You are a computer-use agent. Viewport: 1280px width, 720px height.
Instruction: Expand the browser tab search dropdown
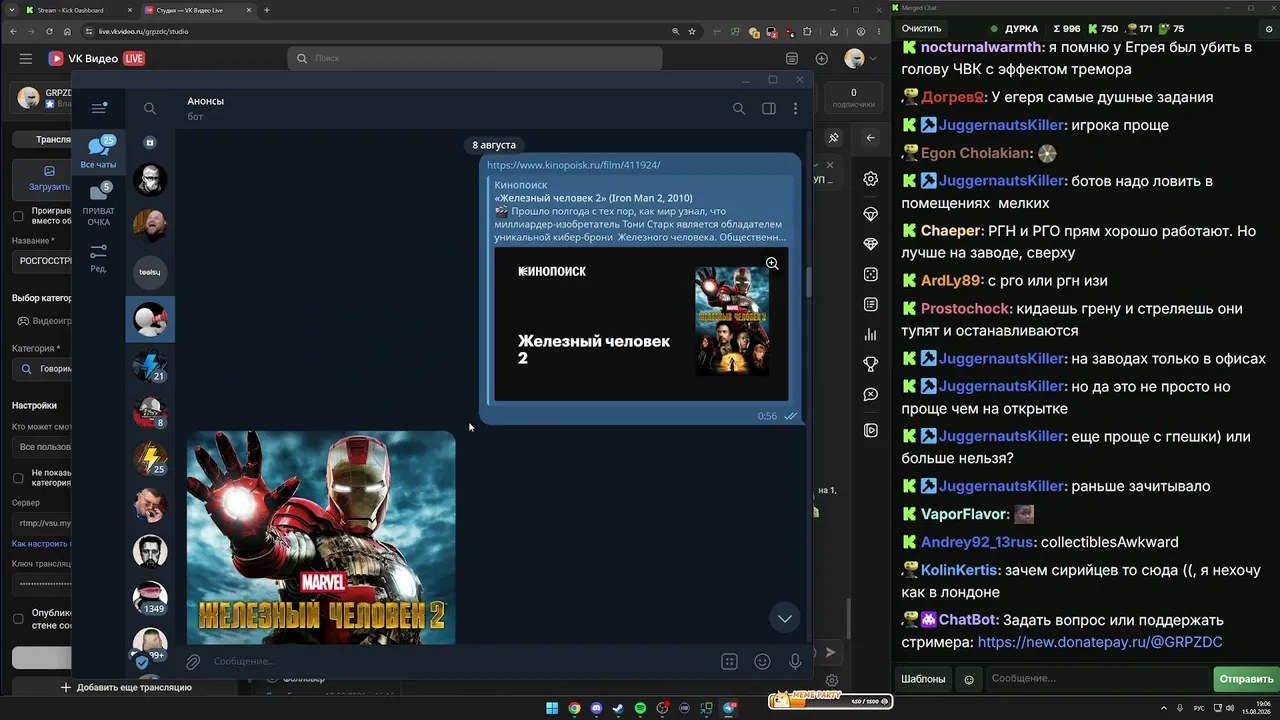[10, 10]
